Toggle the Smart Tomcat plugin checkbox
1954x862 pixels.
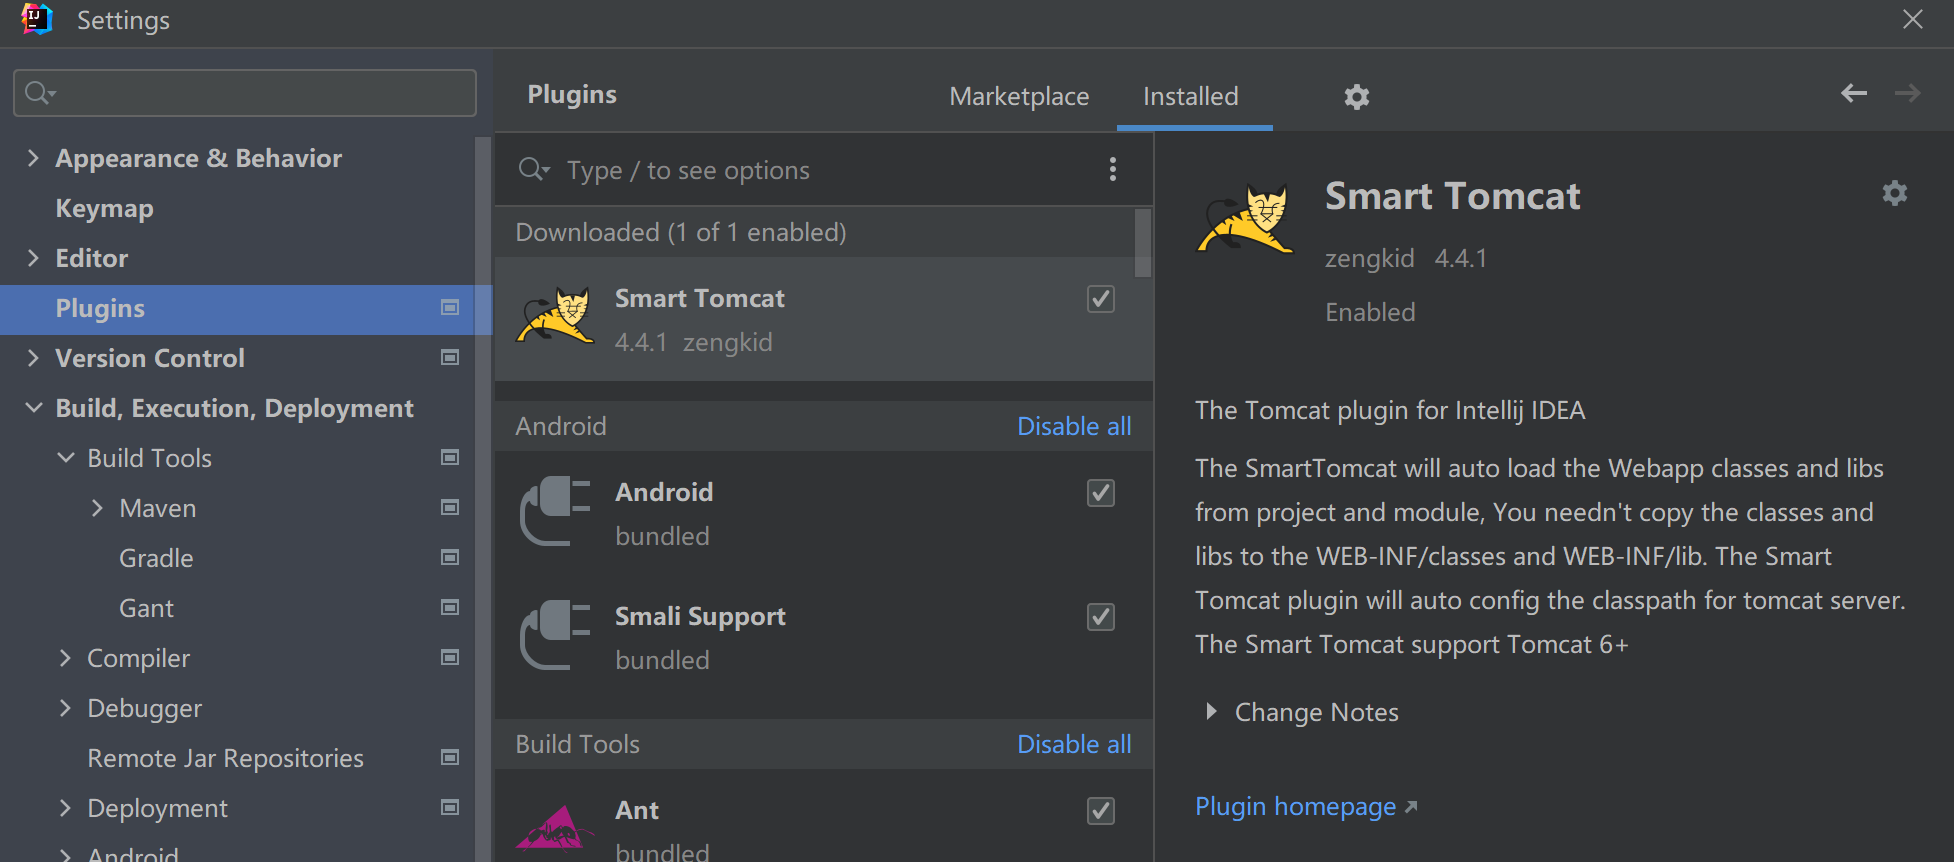click(1100, 299)
